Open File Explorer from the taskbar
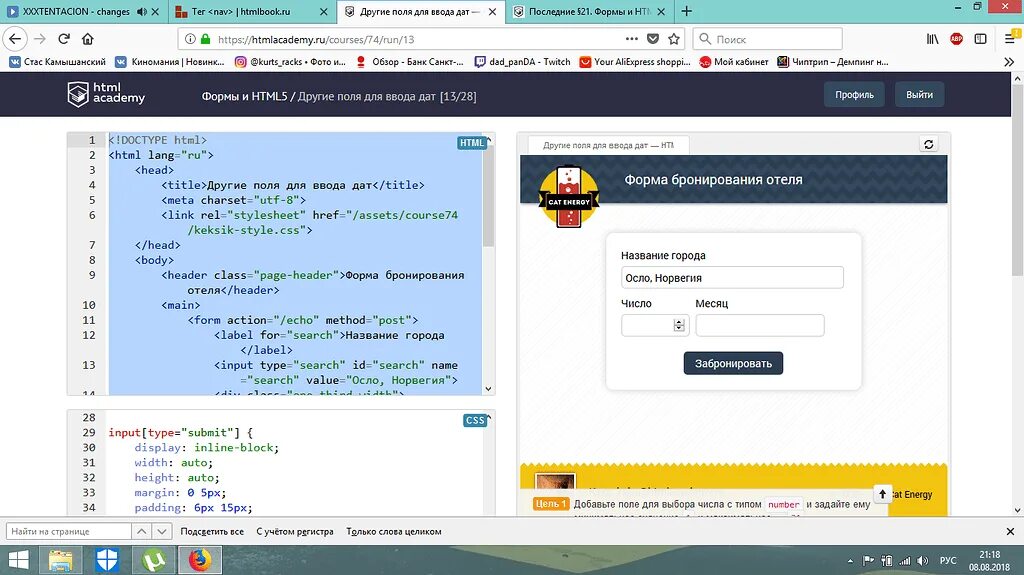This screenshot has width=1024, height=575. (61, 561)
